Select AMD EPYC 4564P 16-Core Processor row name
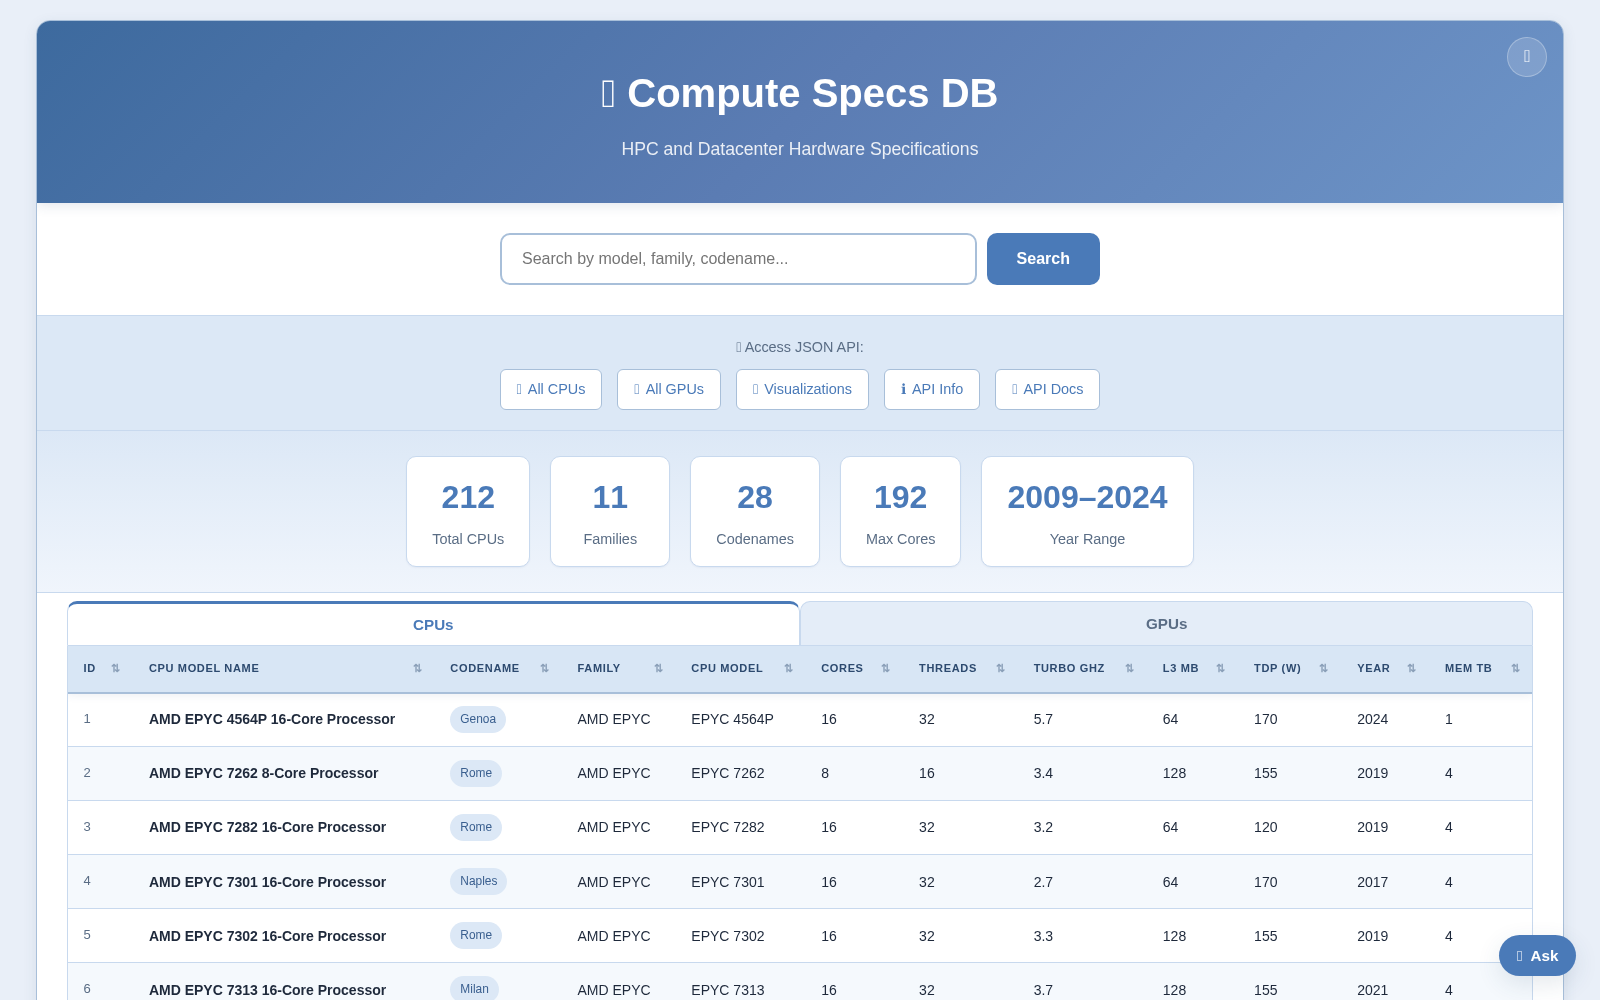 click(x=272, y=719)
